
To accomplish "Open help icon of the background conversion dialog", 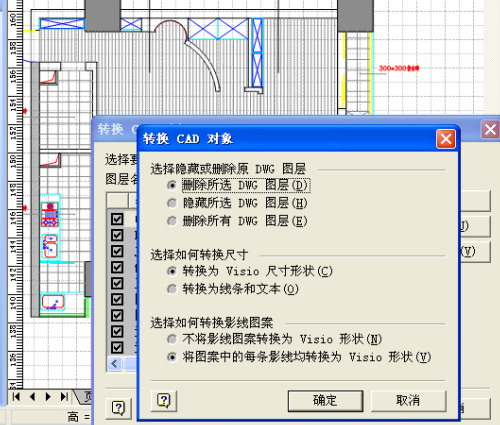I will tap(119, 408).
